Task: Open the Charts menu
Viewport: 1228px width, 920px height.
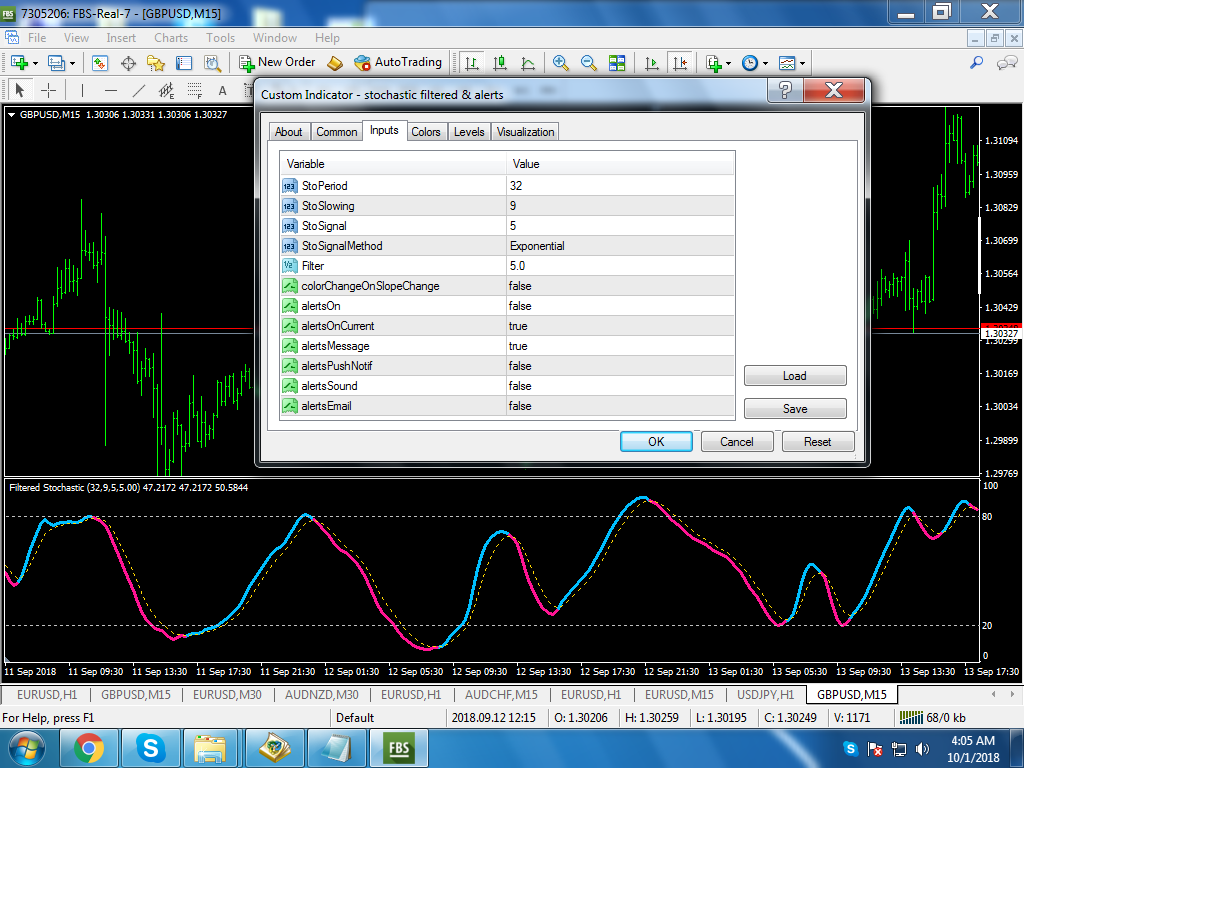Action: click(171, 38)
